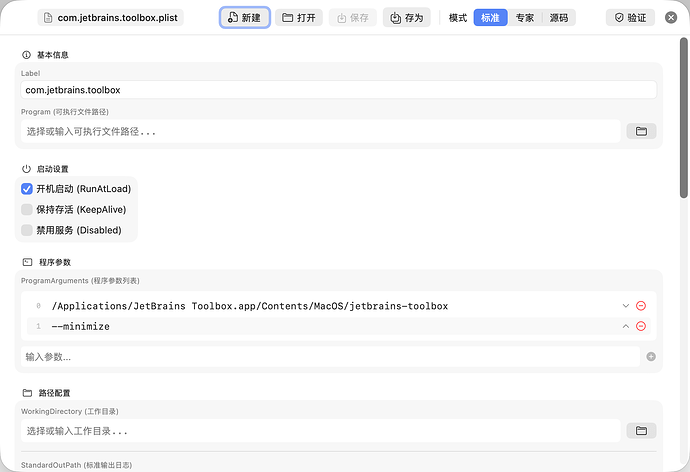Close the editor with the X icon
Viewport: 690px width, 472px height.
point(671,18)
